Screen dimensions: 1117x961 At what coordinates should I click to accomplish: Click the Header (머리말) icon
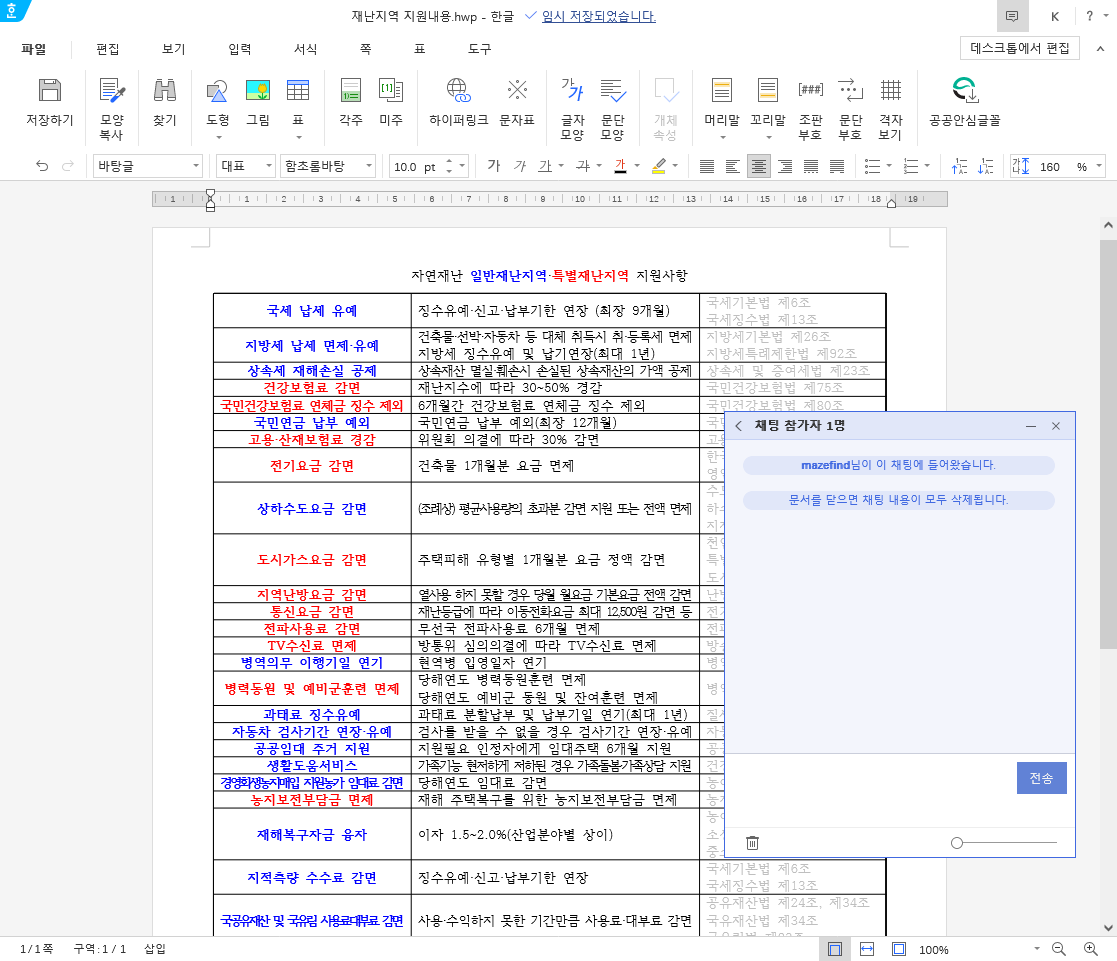coord(722,91)
